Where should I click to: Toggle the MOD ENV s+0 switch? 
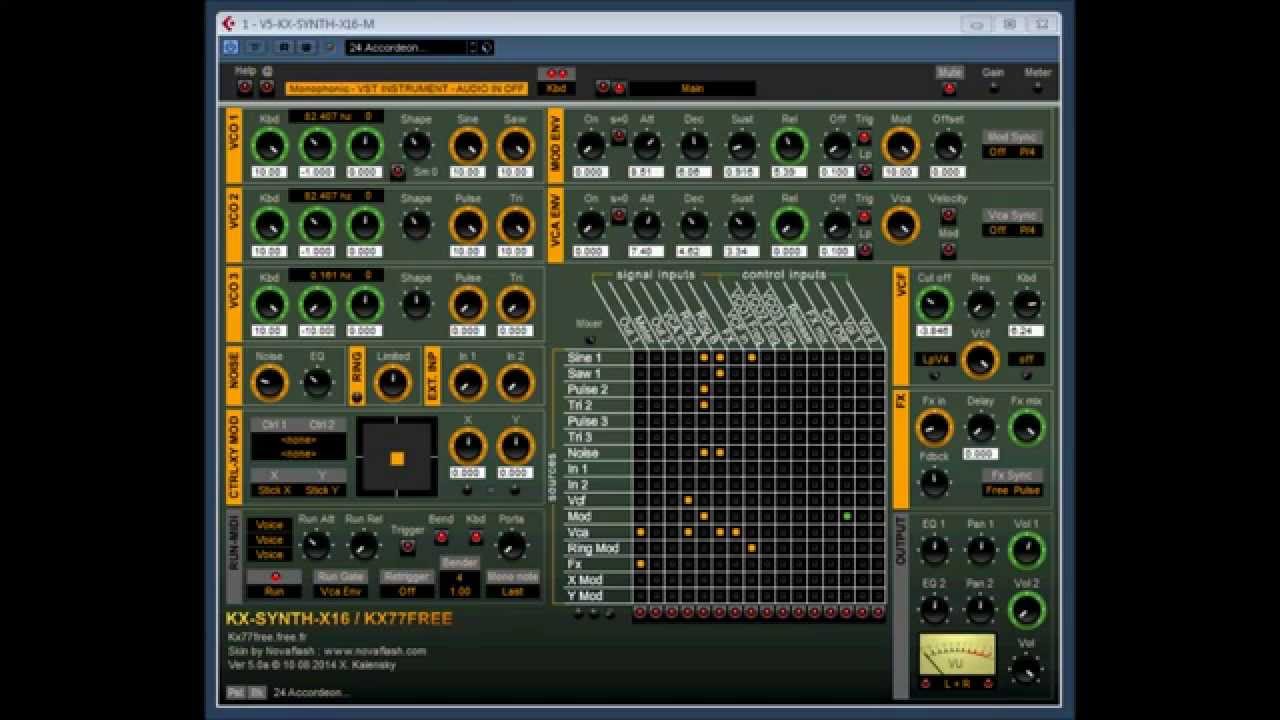619,137
